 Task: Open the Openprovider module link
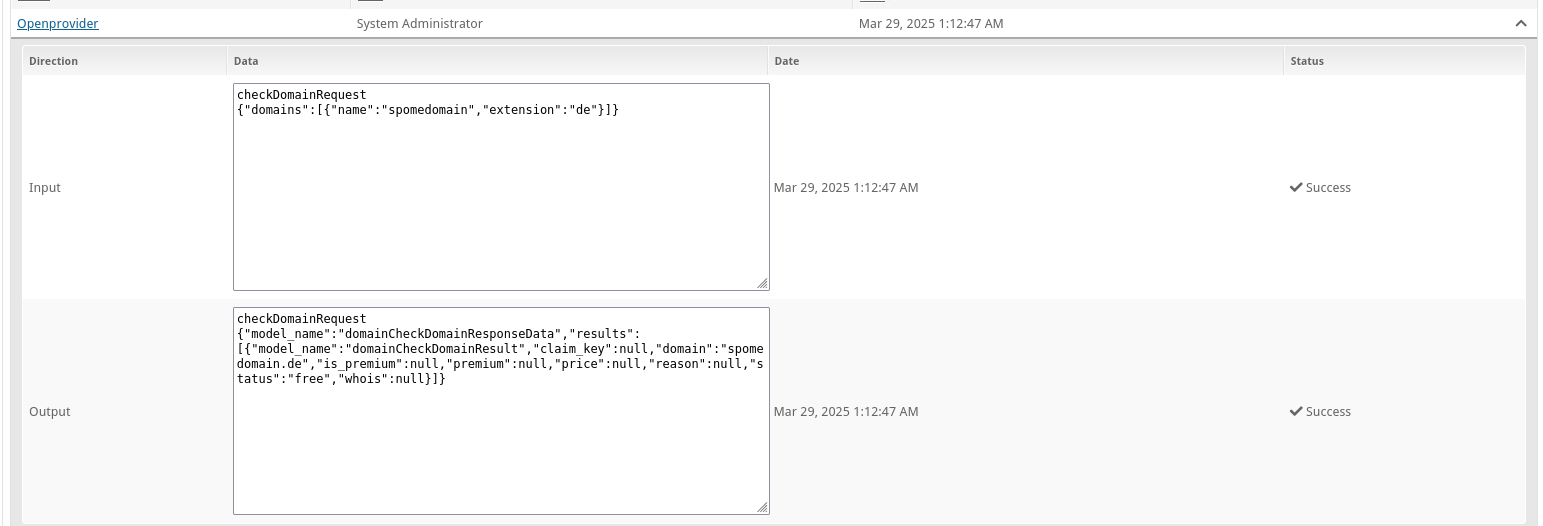(58, 23)
